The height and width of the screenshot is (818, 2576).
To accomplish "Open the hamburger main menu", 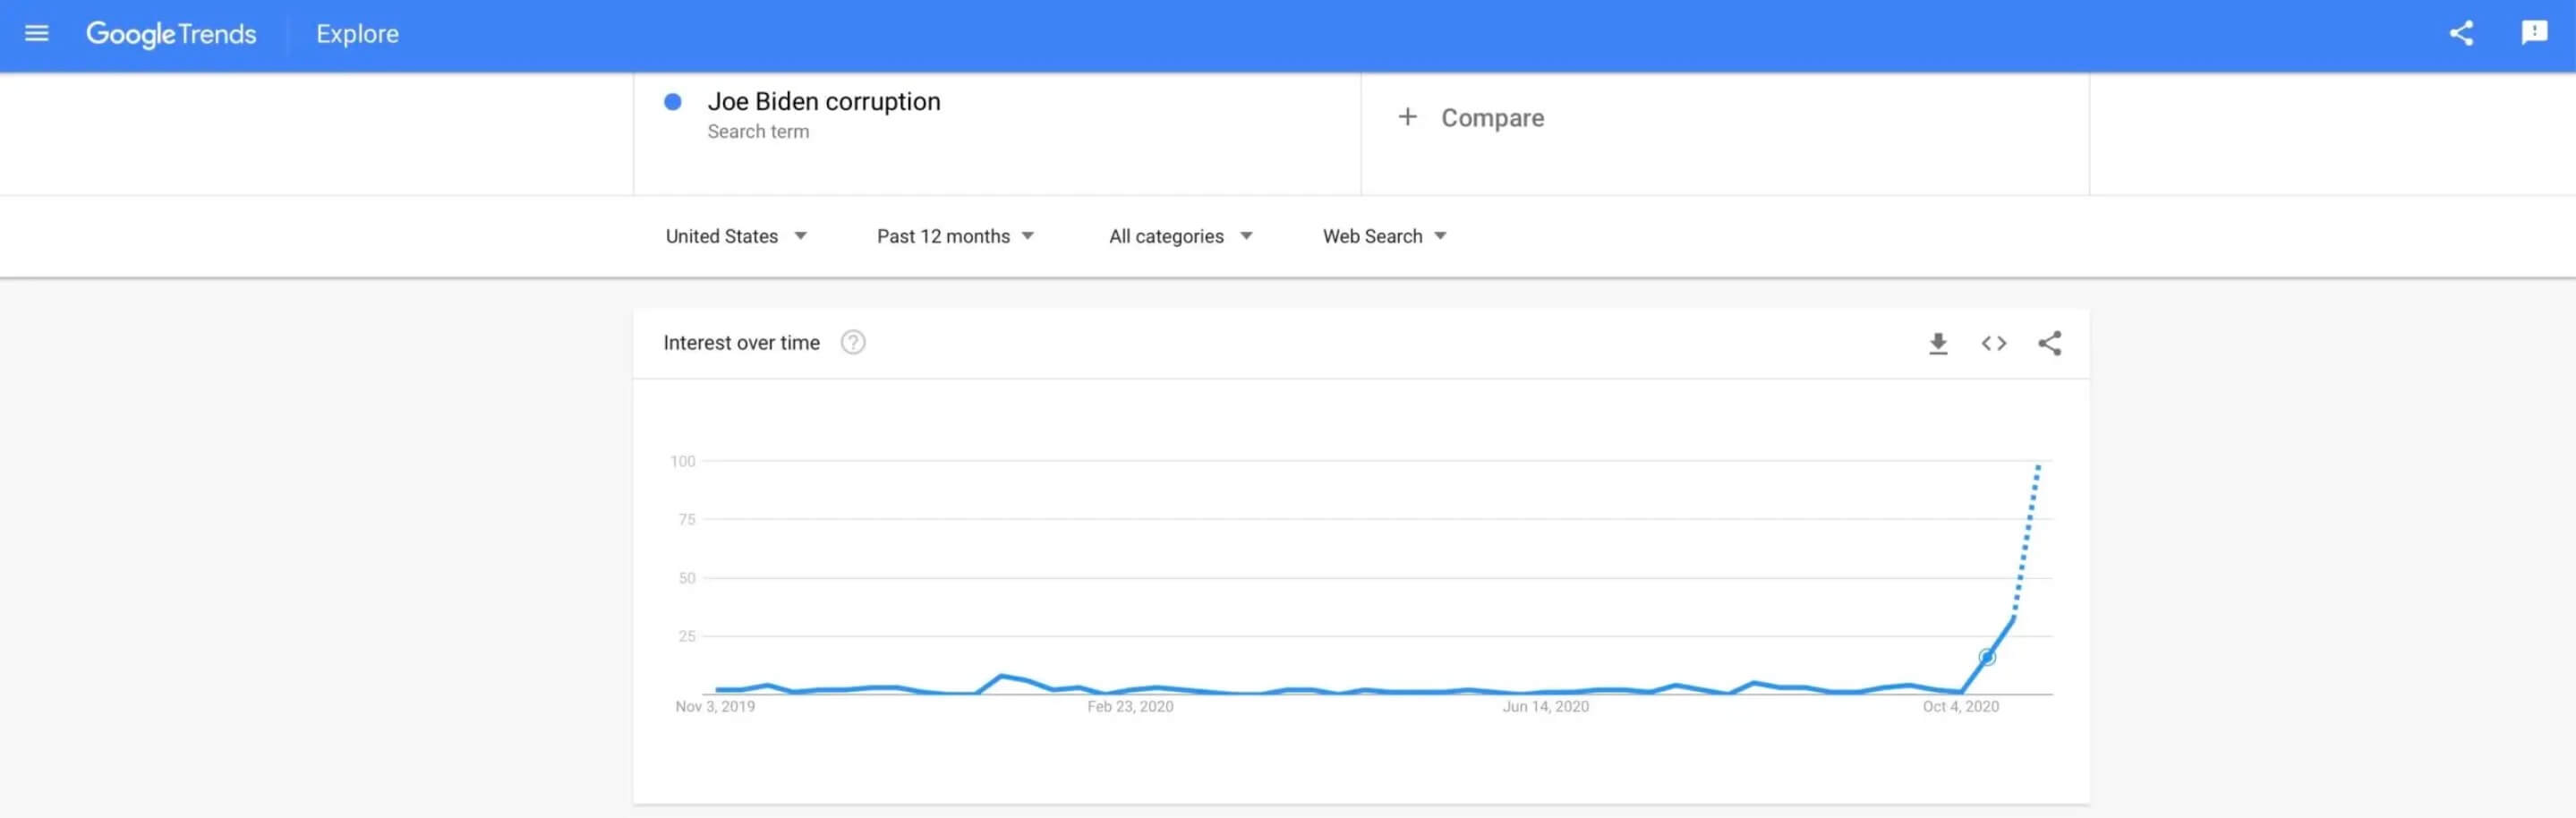I will coord(37,34).
